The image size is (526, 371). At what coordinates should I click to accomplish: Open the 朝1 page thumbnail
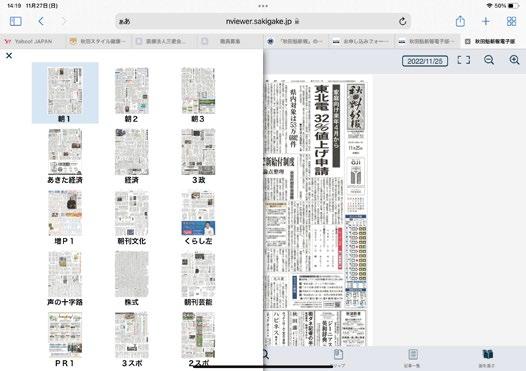coord(65,94)
